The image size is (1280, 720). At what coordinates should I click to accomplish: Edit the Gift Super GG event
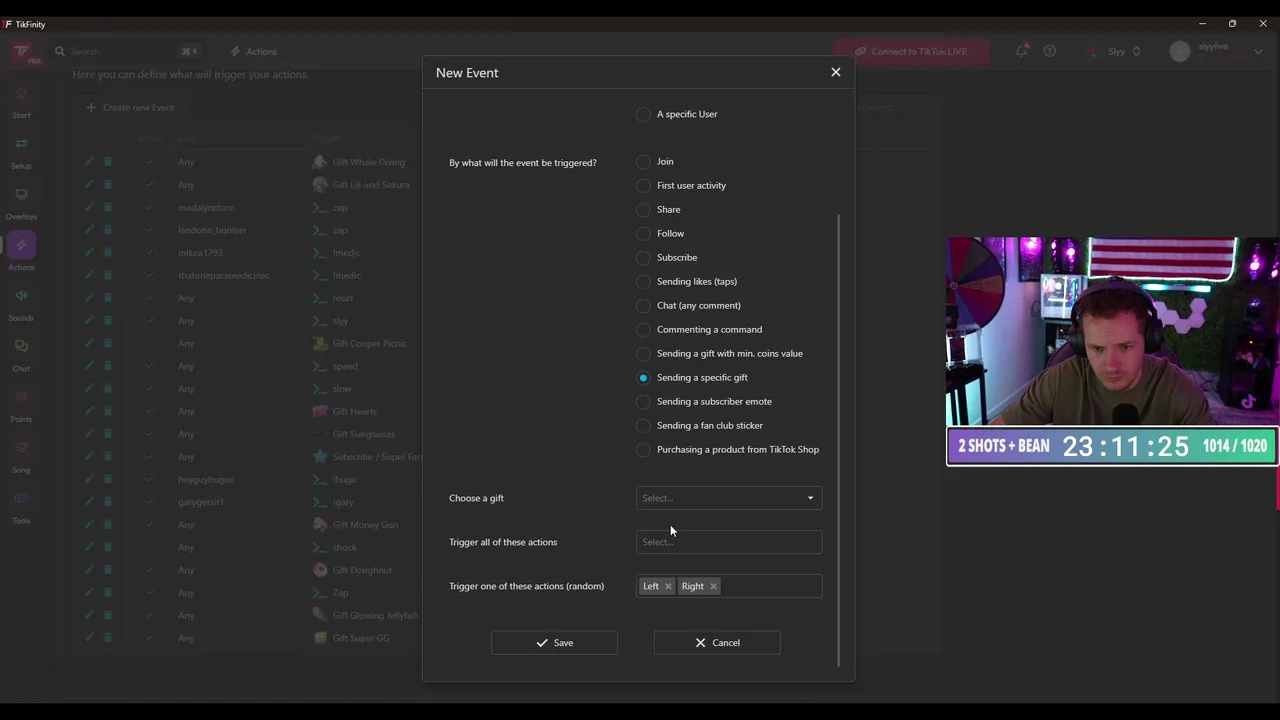(89, 638)
